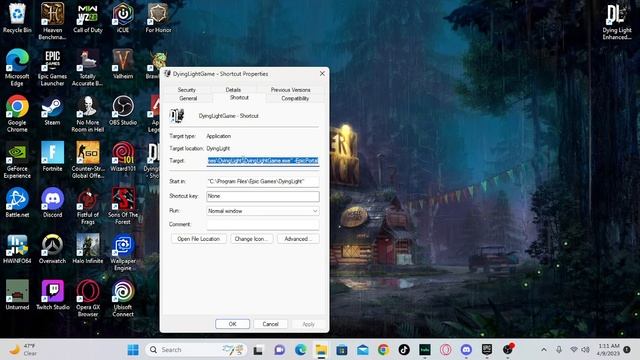This screenshot has height=360, width=640.
Task: Click into the Target field
Action: [262, 161]
